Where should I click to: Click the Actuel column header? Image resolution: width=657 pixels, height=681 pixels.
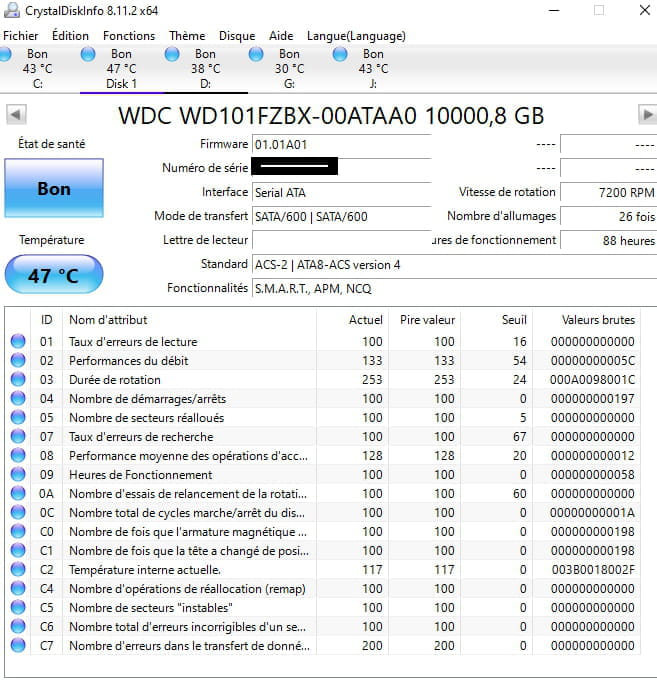[352, 320]
